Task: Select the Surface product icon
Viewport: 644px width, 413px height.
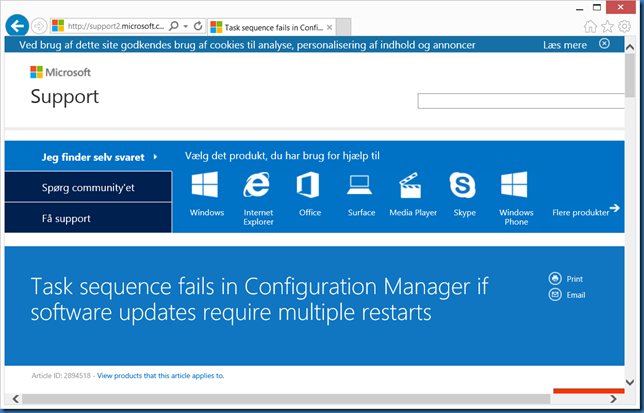Action: pos(360,185)
